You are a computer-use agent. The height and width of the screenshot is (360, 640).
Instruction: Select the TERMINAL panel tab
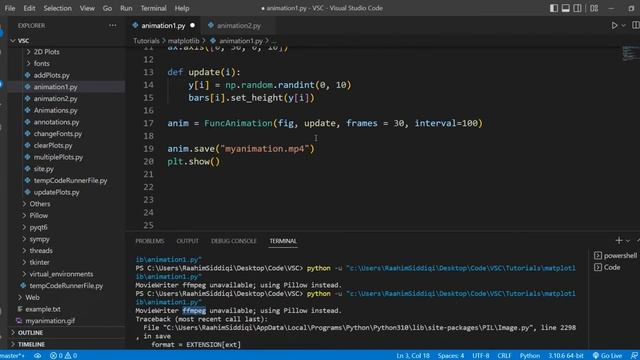pos(283,241)
